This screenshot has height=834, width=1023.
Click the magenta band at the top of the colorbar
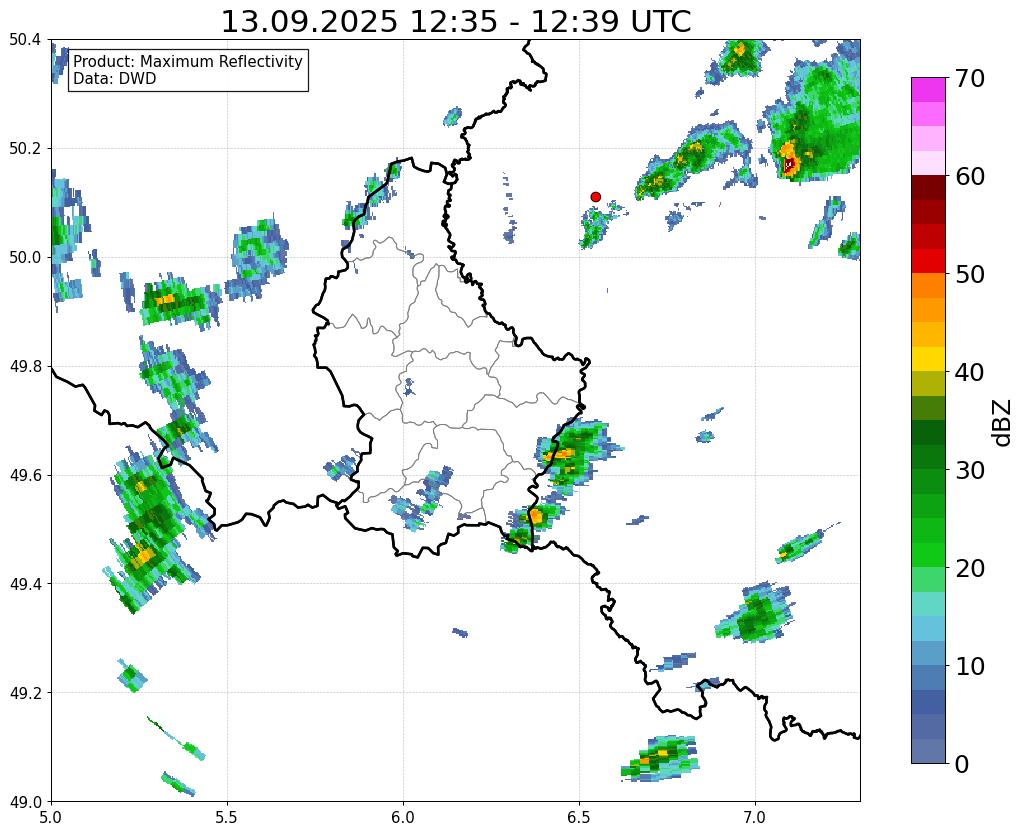pos(928,89)
